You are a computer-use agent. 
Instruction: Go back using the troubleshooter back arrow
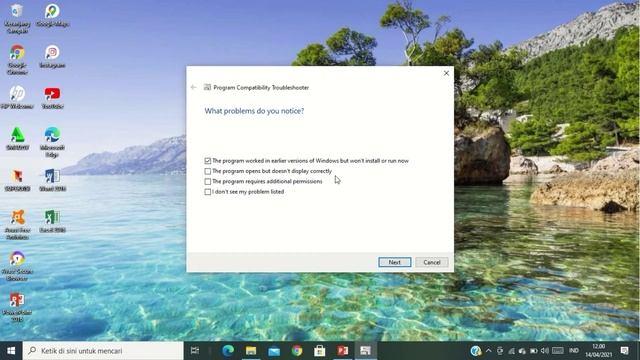pos(193,87)
